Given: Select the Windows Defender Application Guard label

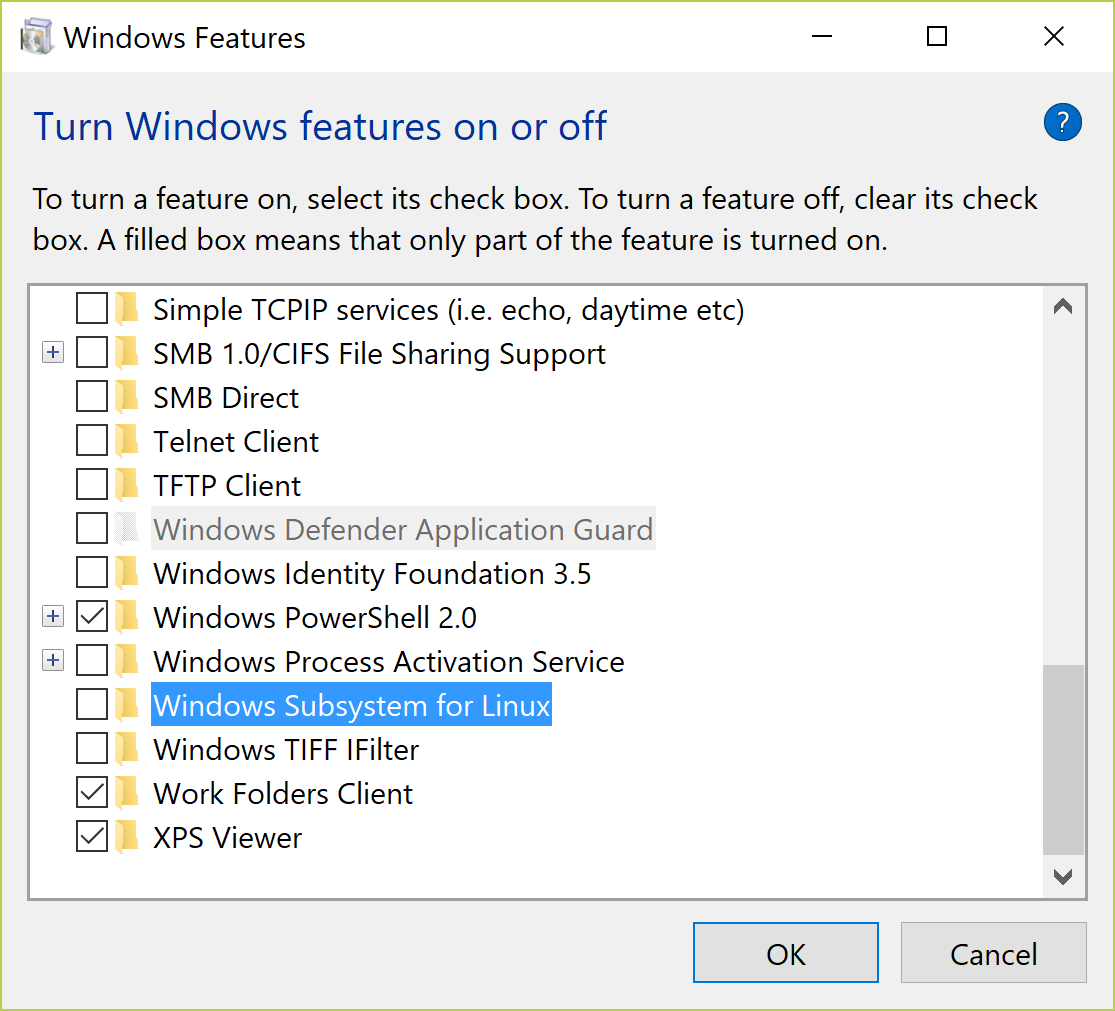Looking at the screenshot, I should pos(403,529).
